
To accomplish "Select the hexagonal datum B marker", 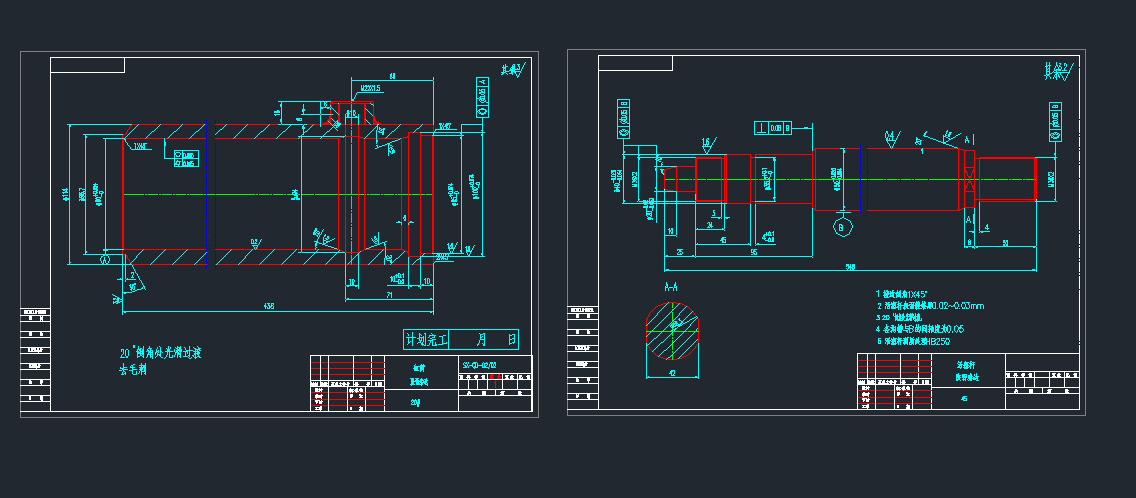I will (x=840, y=227).
